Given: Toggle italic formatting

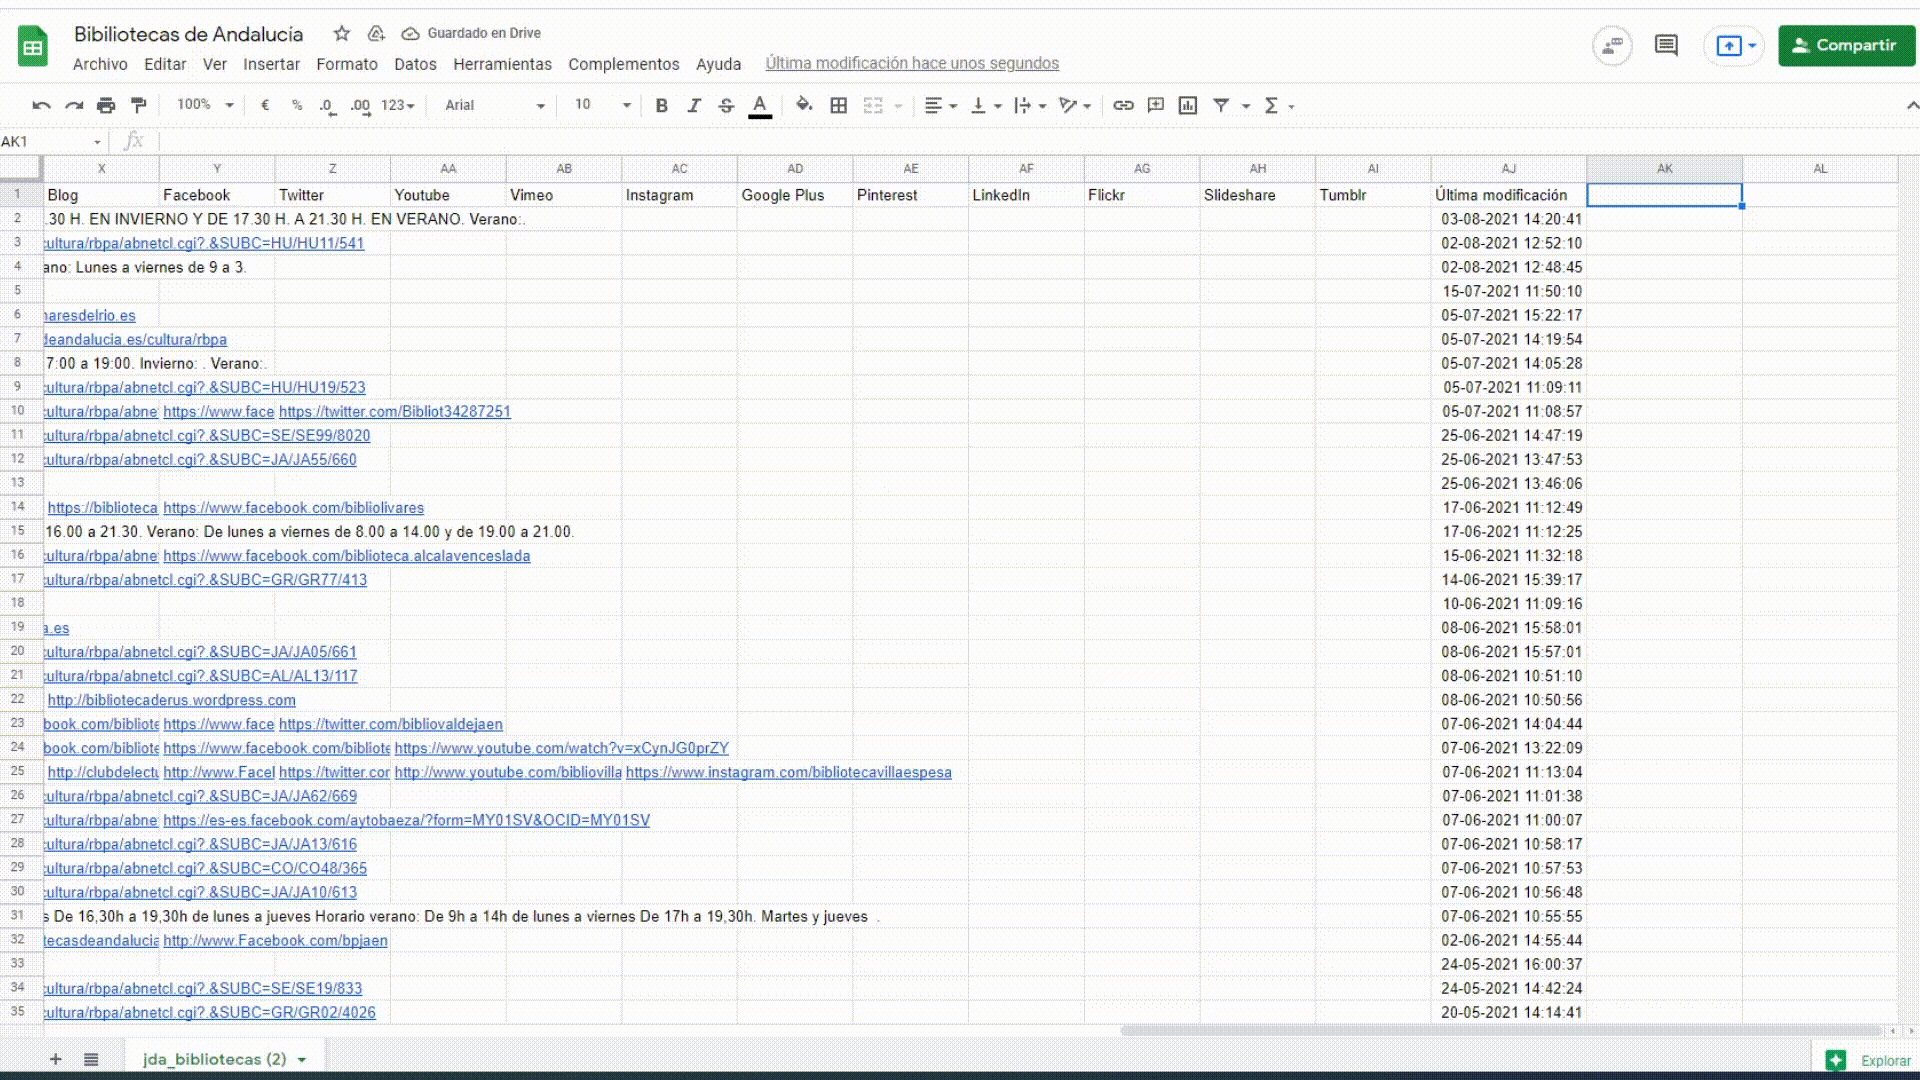Looking at the screenshot, I should point(694,105).
